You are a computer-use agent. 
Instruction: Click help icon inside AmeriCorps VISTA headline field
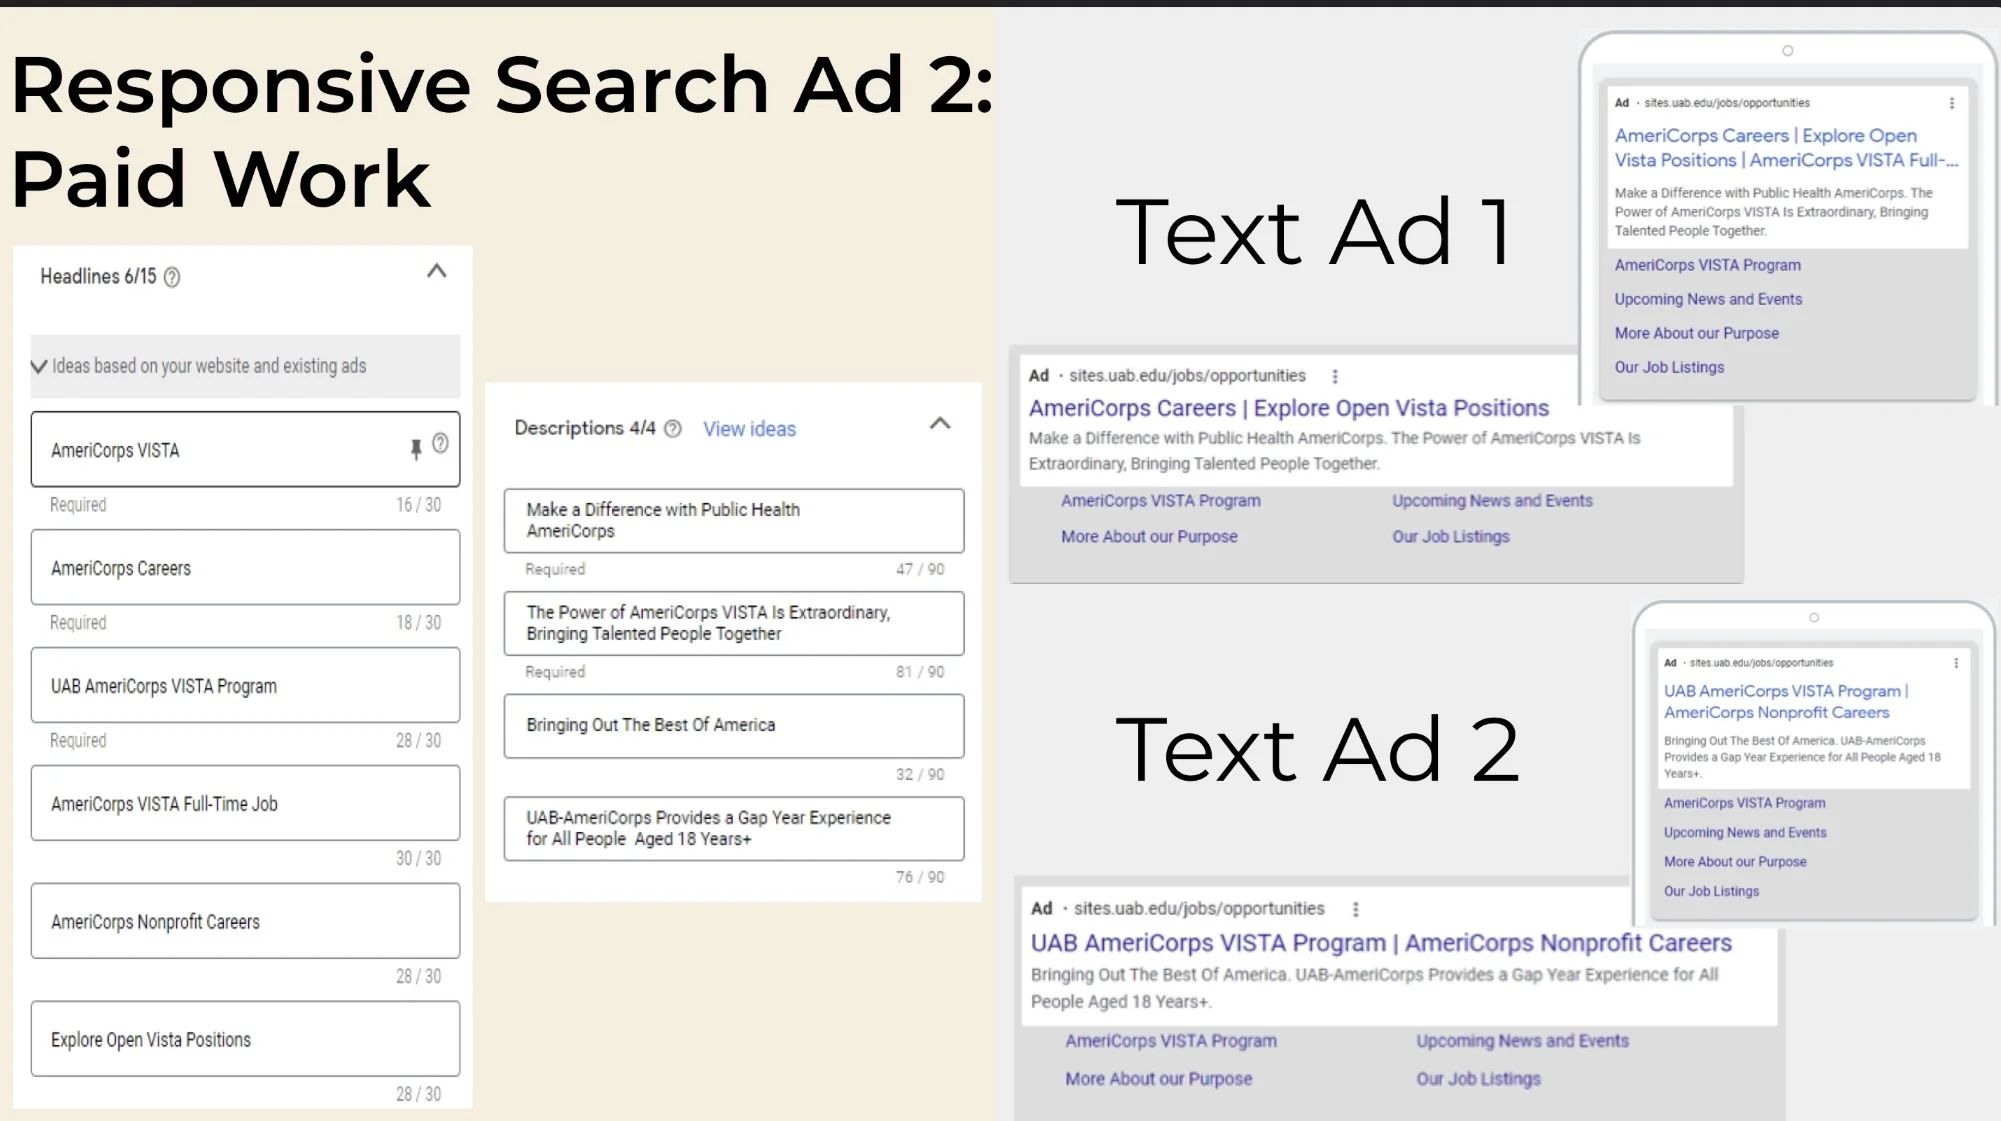click(440, 443)
